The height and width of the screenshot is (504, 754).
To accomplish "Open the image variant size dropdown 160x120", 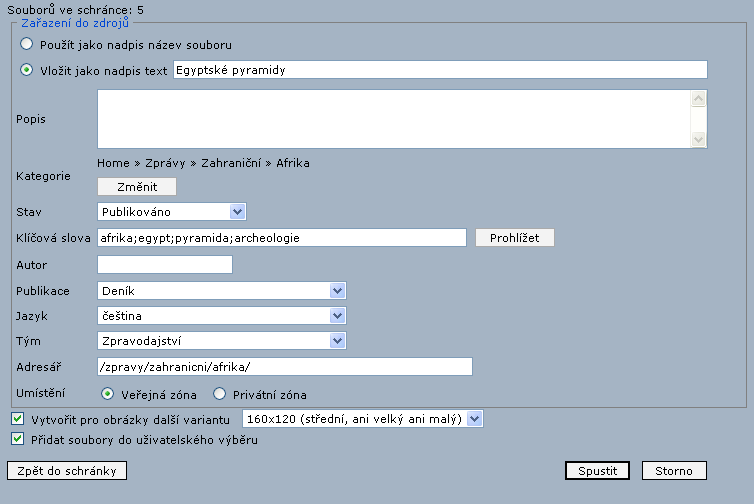I will coord(362,419).
